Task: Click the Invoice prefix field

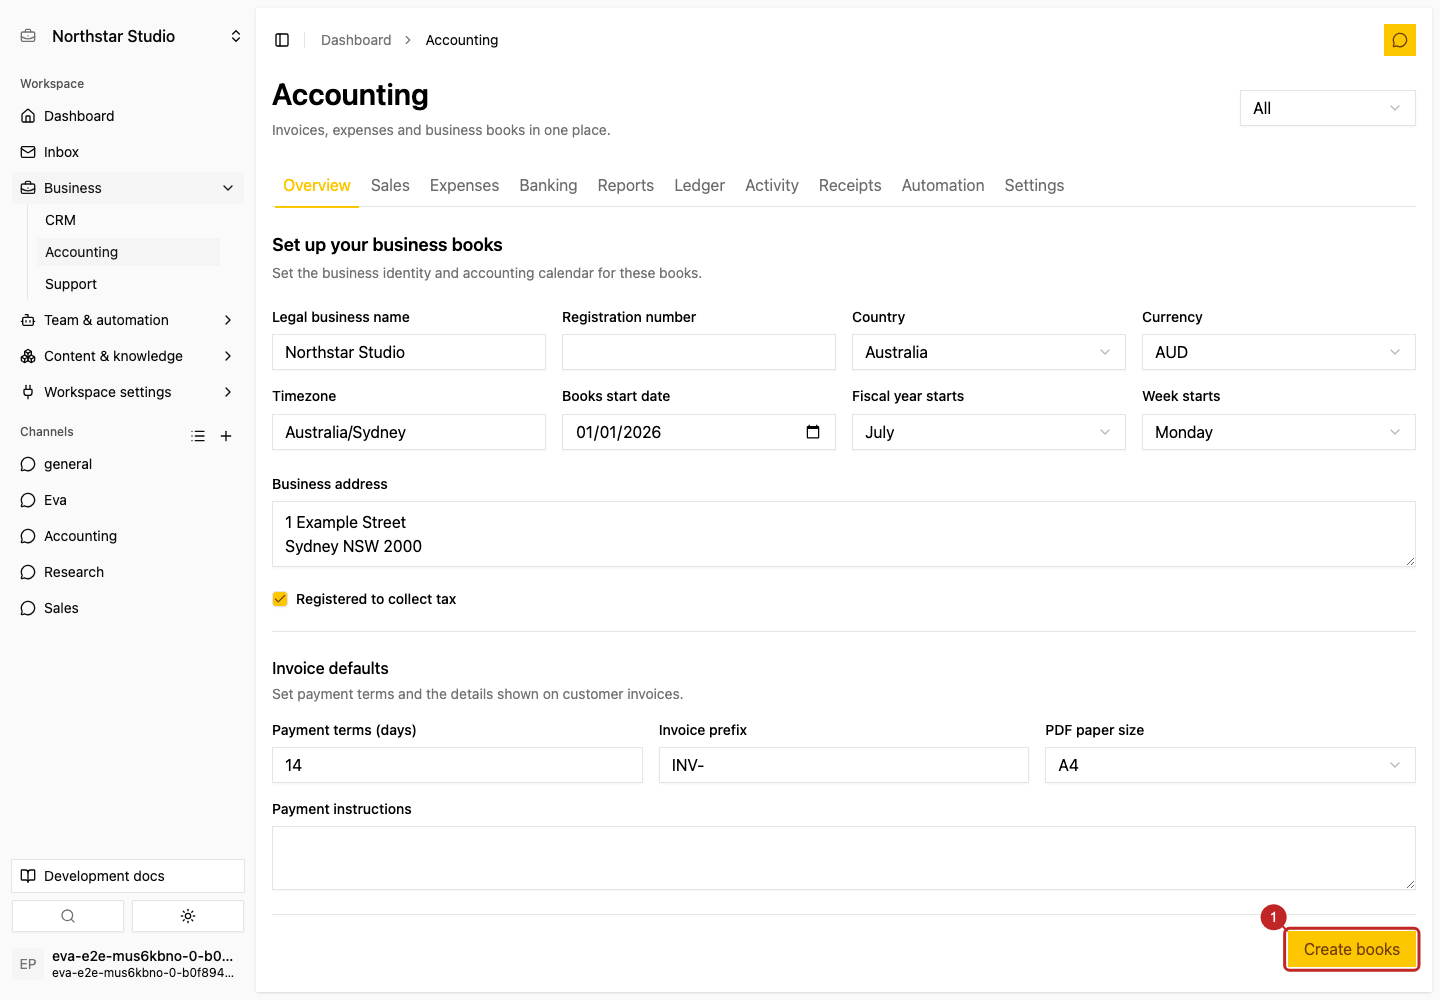Action: (x=844, y=765)
